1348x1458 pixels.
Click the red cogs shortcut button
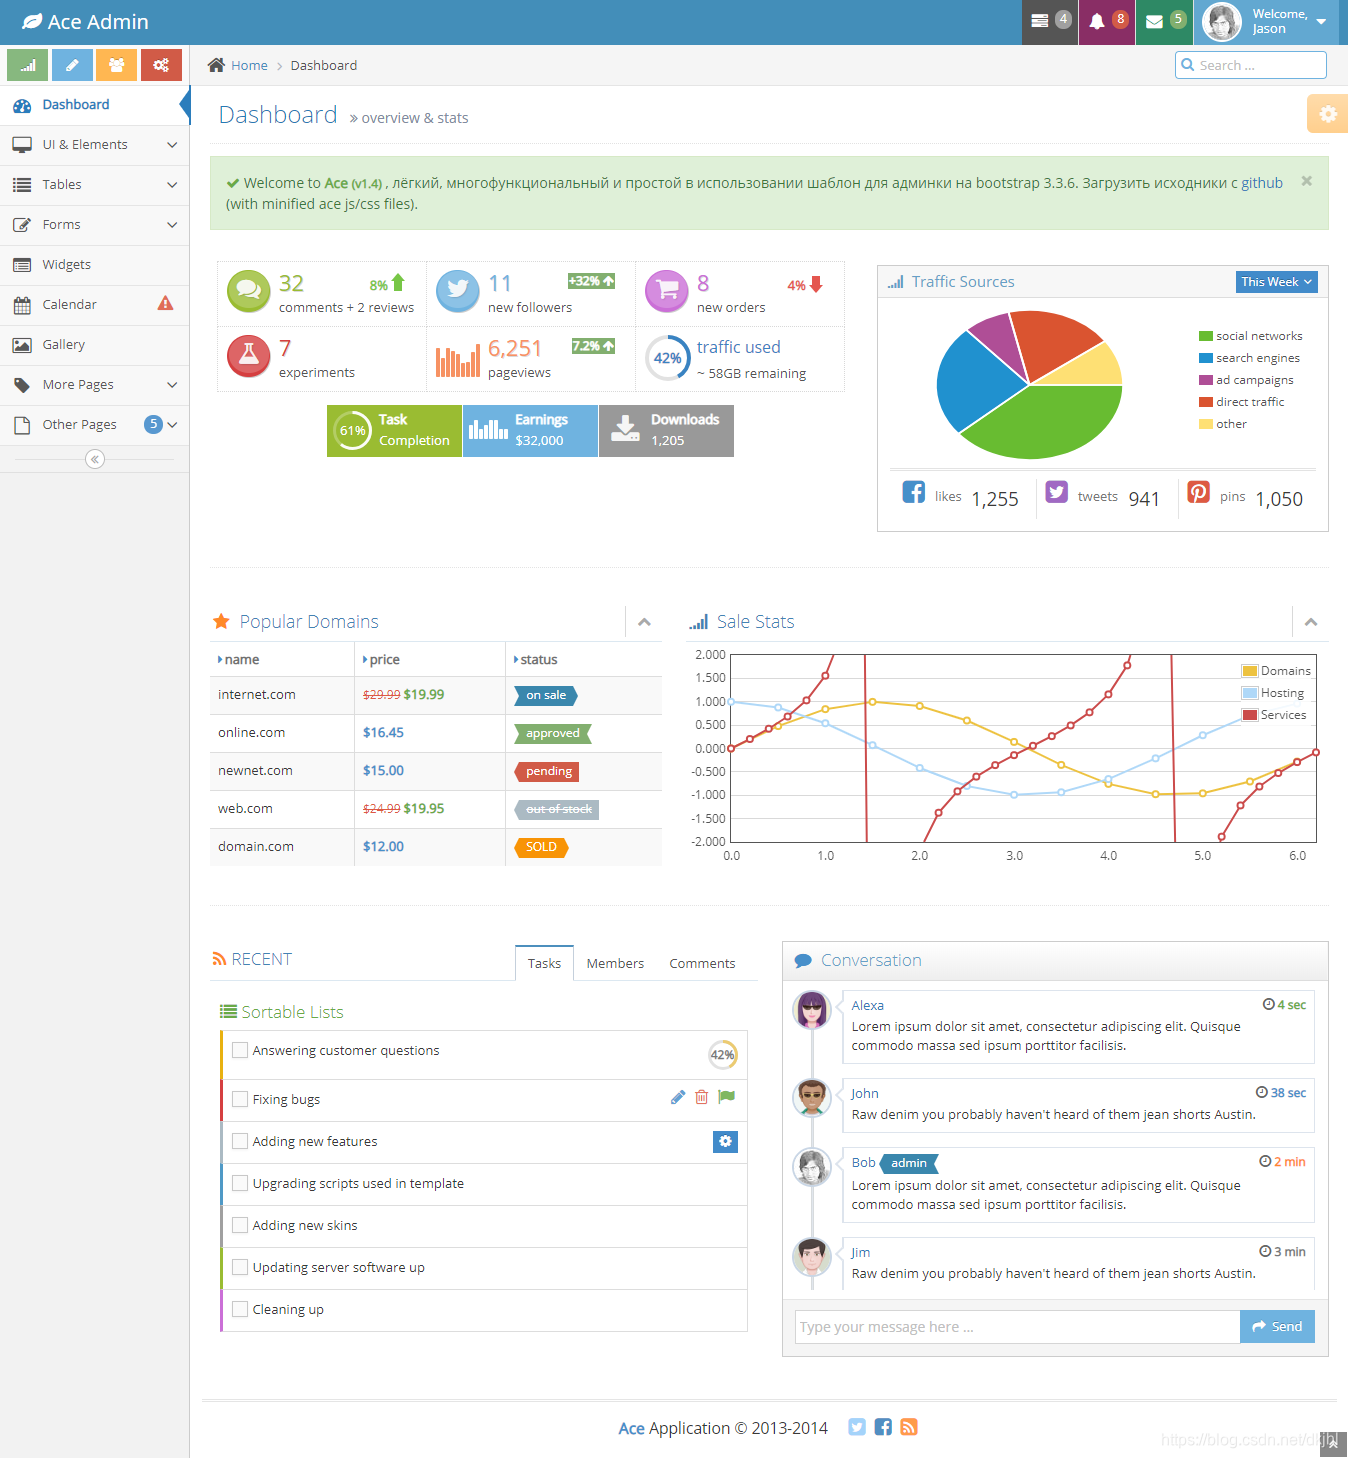click(x=161, y=65)
